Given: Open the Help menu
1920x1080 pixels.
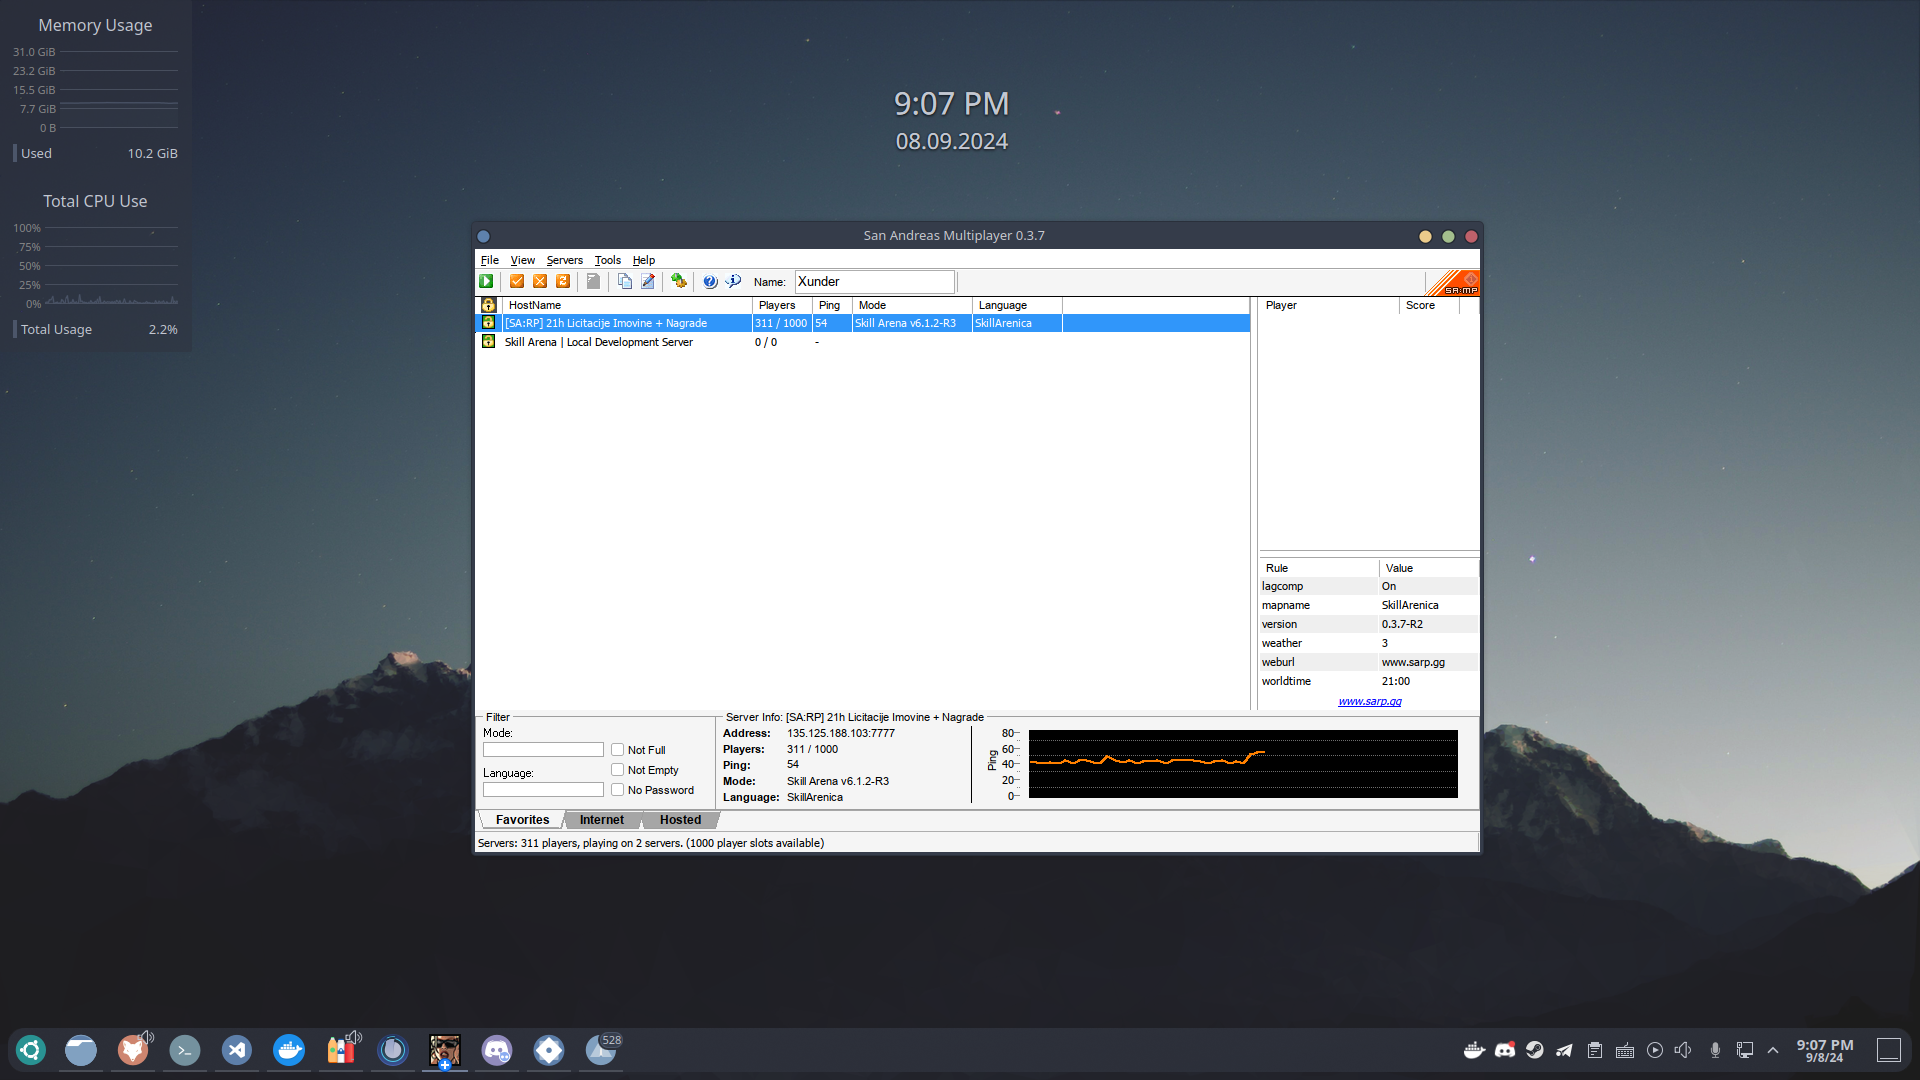Looking at the screenshot, I should point(644,260).
